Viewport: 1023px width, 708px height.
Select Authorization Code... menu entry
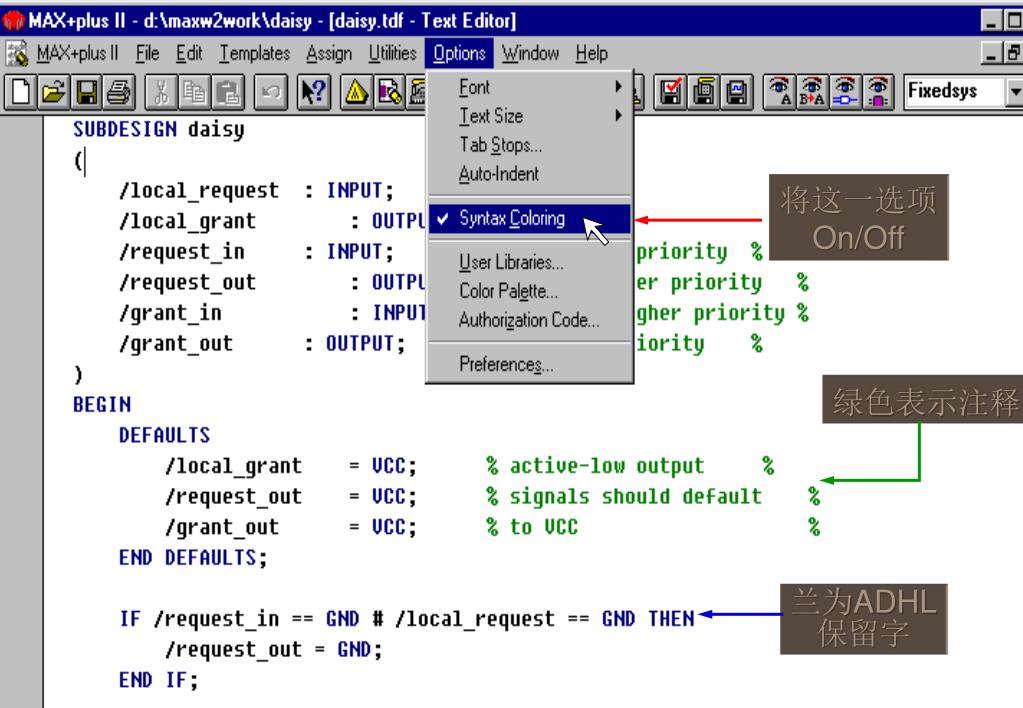pyautogui.click(x=529, y=320)
